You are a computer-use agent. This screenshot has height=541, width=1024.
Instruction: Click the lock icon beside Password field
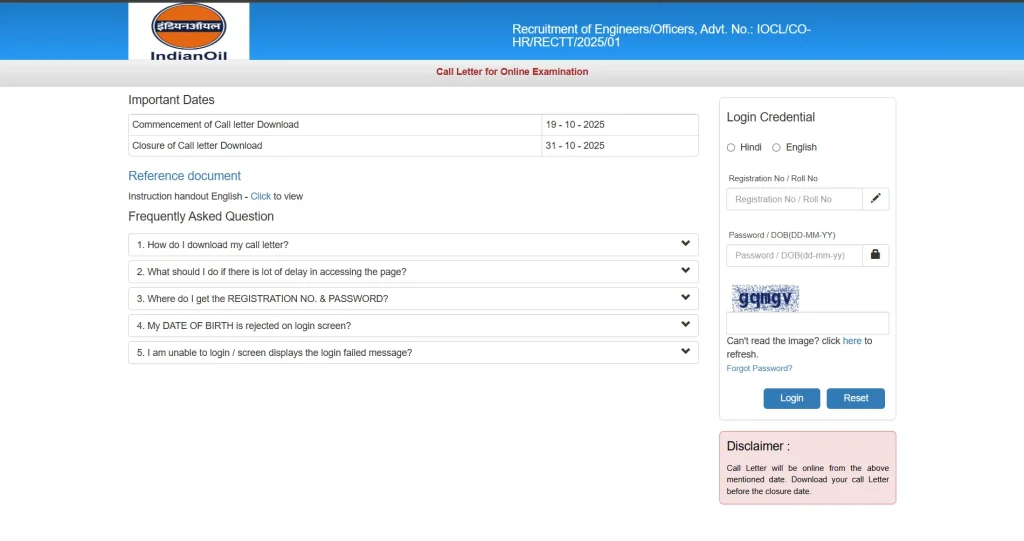875,255
